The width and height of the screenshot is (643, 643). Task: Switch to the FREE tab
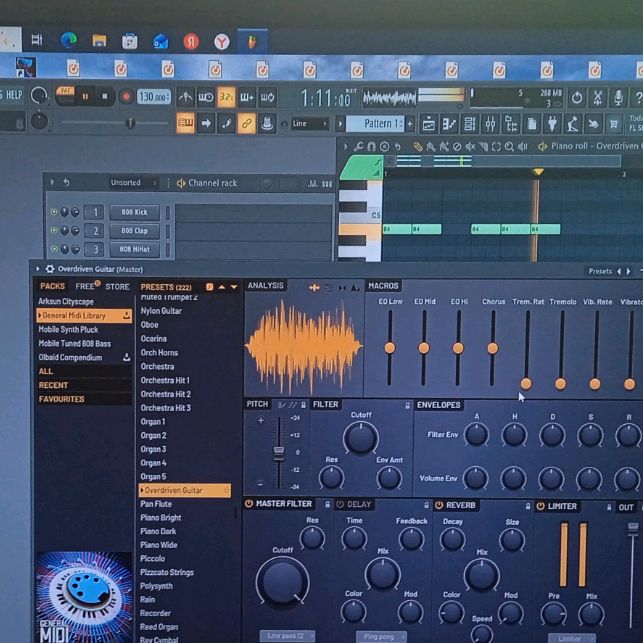85,286
